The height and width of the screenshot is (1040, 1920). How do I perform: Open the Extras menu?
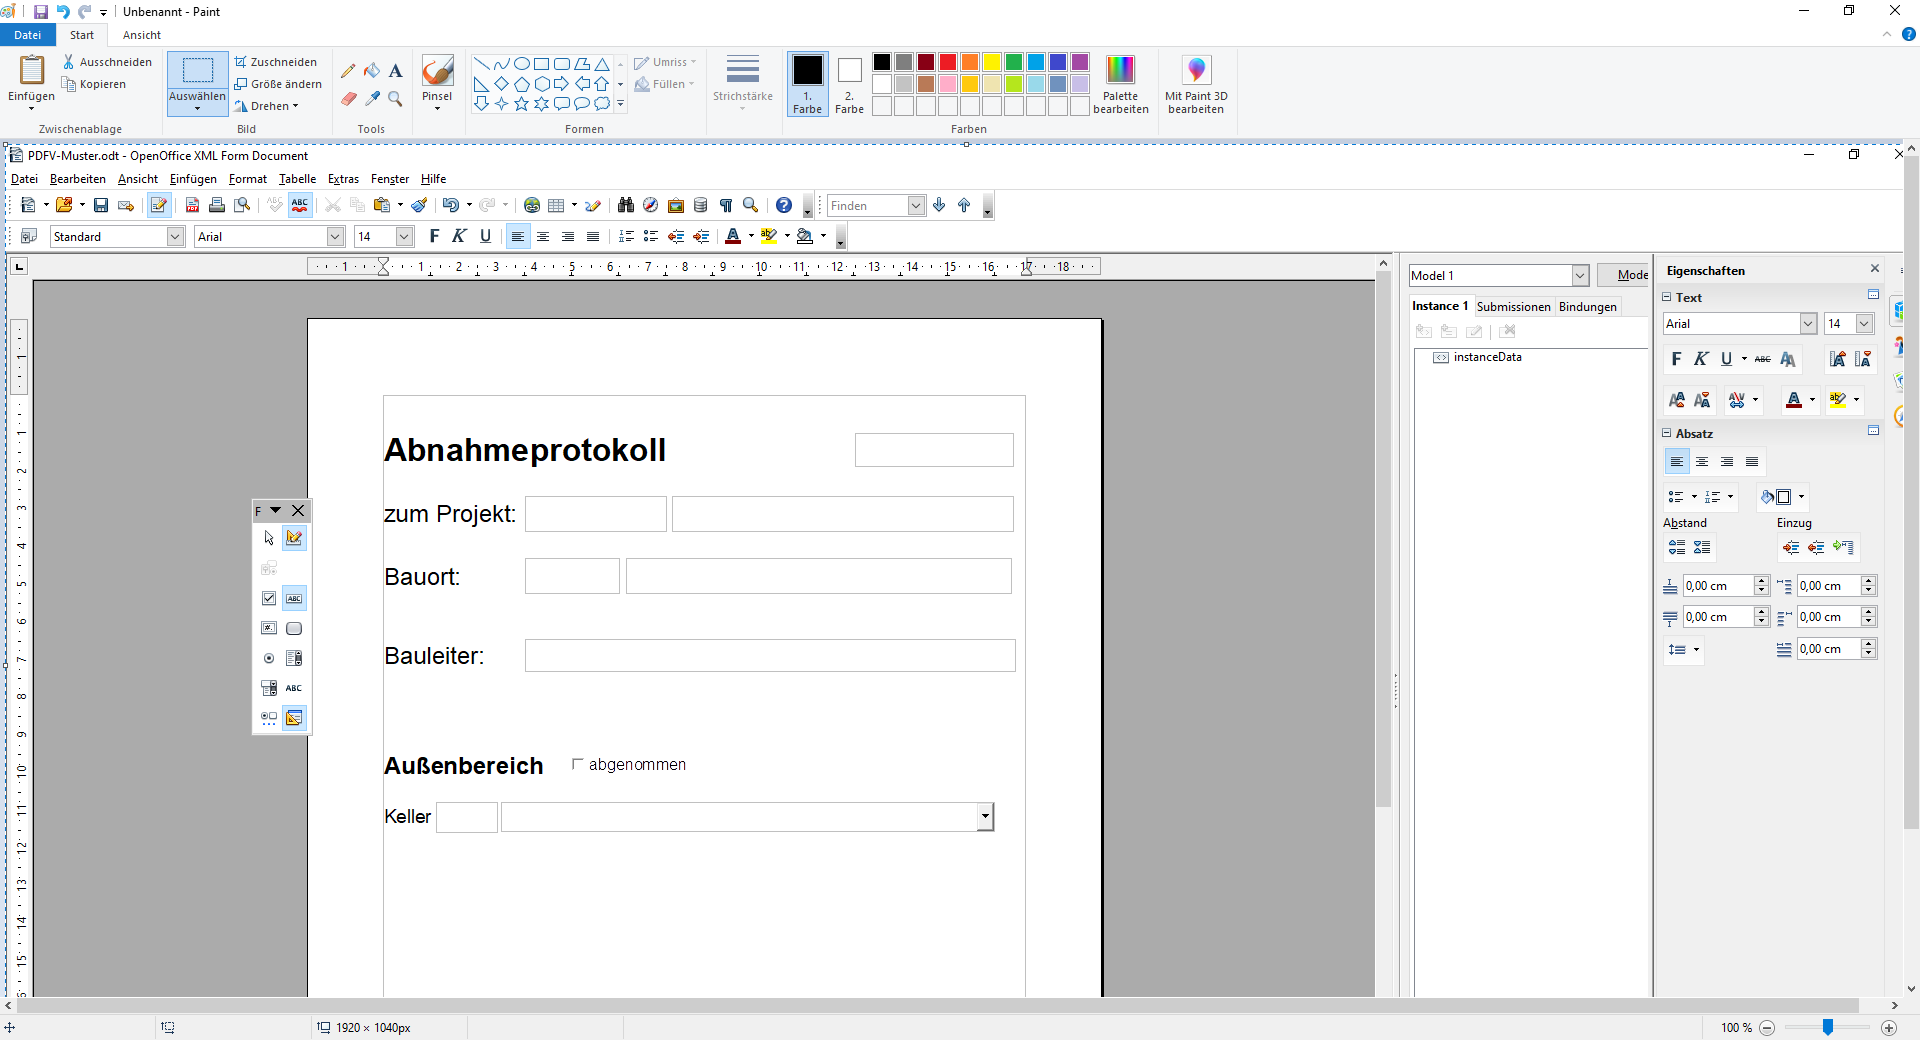(343, 179)
